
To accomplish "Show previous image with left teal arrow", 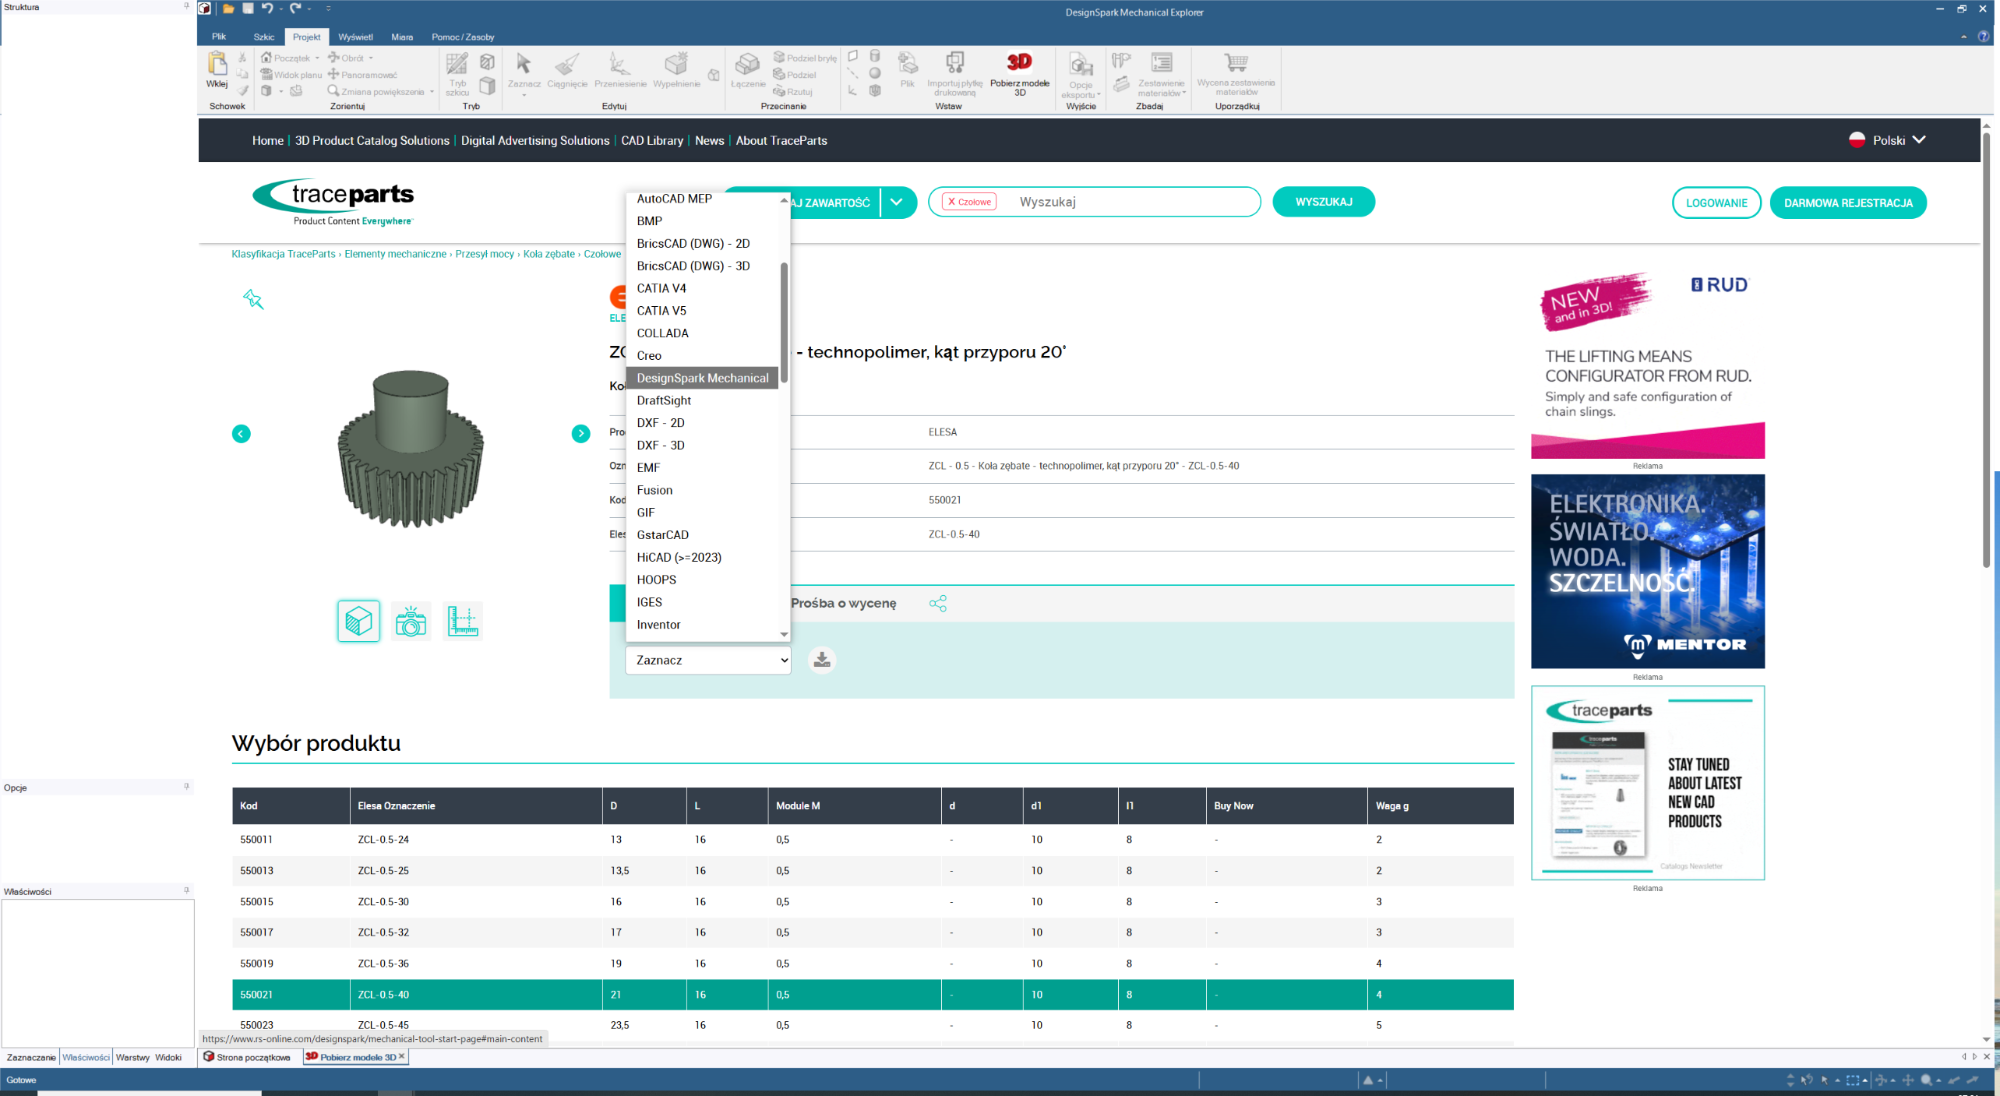I will 241,434.
